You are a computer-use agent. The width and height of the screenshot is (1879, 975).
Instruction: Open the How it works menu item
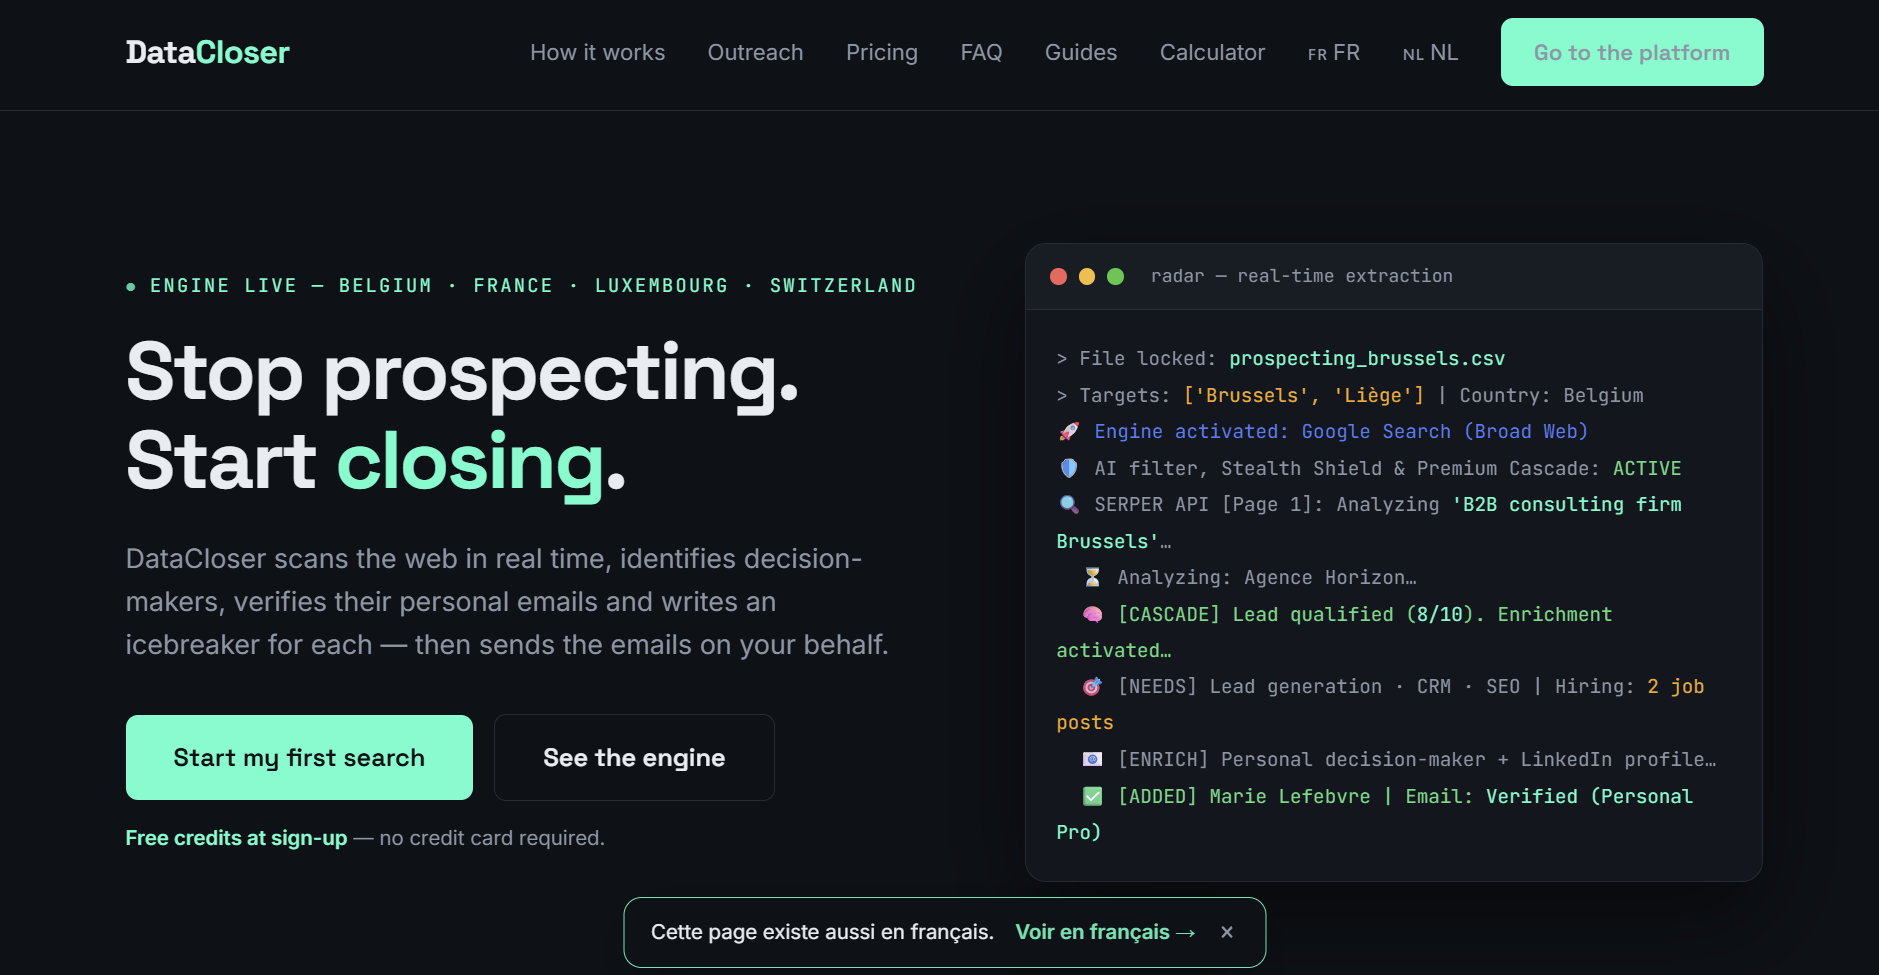[597, 52]
